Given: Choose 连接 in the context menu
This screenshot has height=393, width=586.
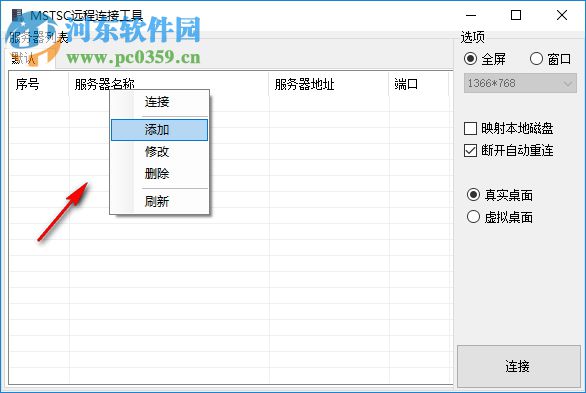Looking at the screenshot, I should (x=159, y=102).
